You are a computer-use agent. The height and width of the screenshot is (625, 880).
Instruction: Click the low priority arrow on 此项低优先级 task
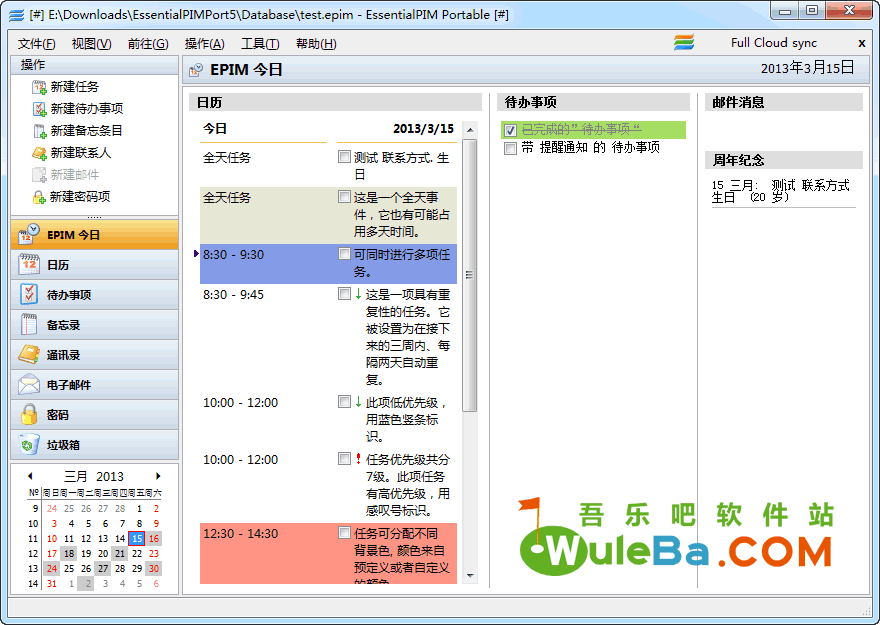tap(358, 402)
